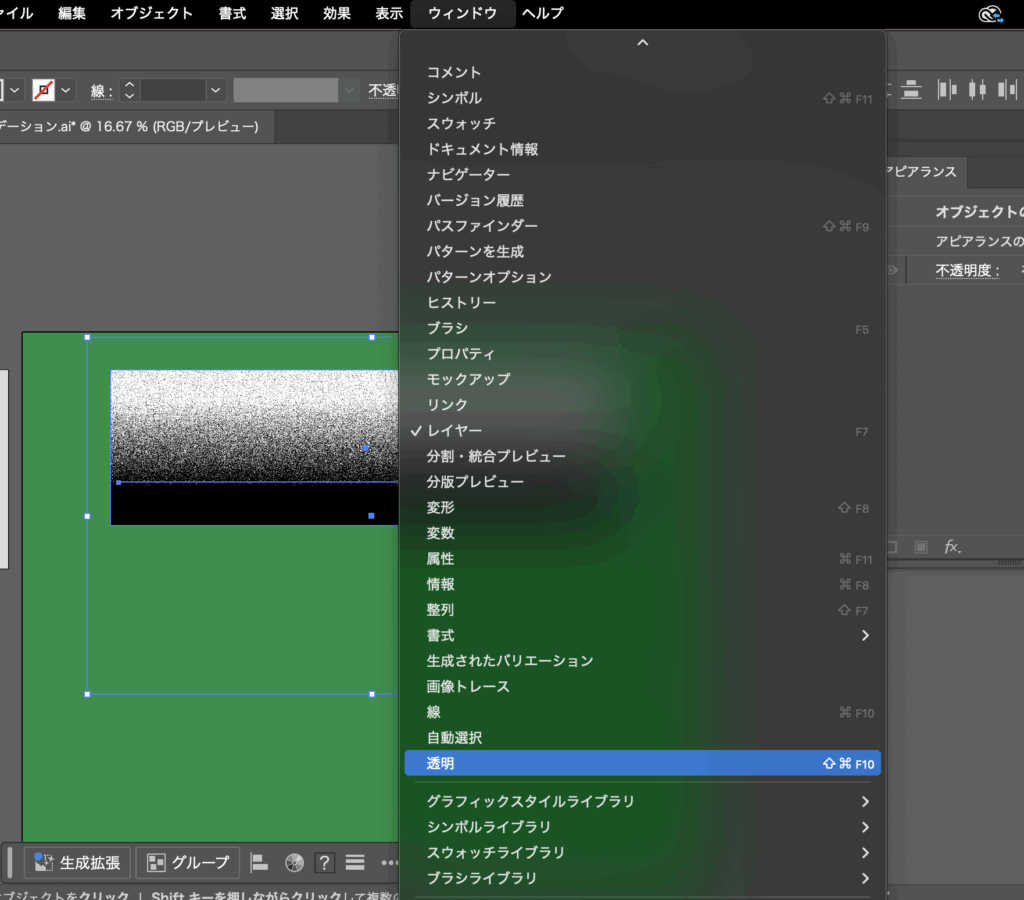Viewport: 1024px width, 900px height.
Task: Click the question mark help icon
Action: pyautogui.click(x=324, y=862)
